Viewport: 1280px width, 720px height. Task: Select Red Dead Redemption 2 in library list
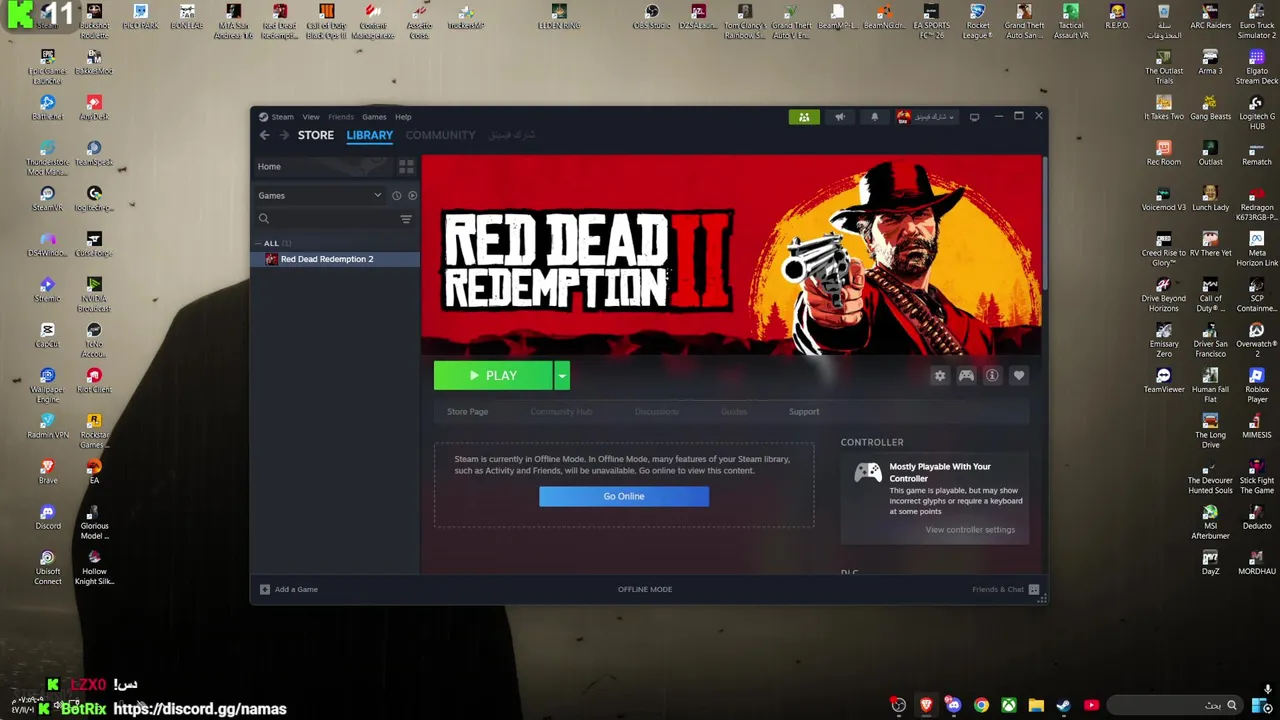(x=336, y=259)
